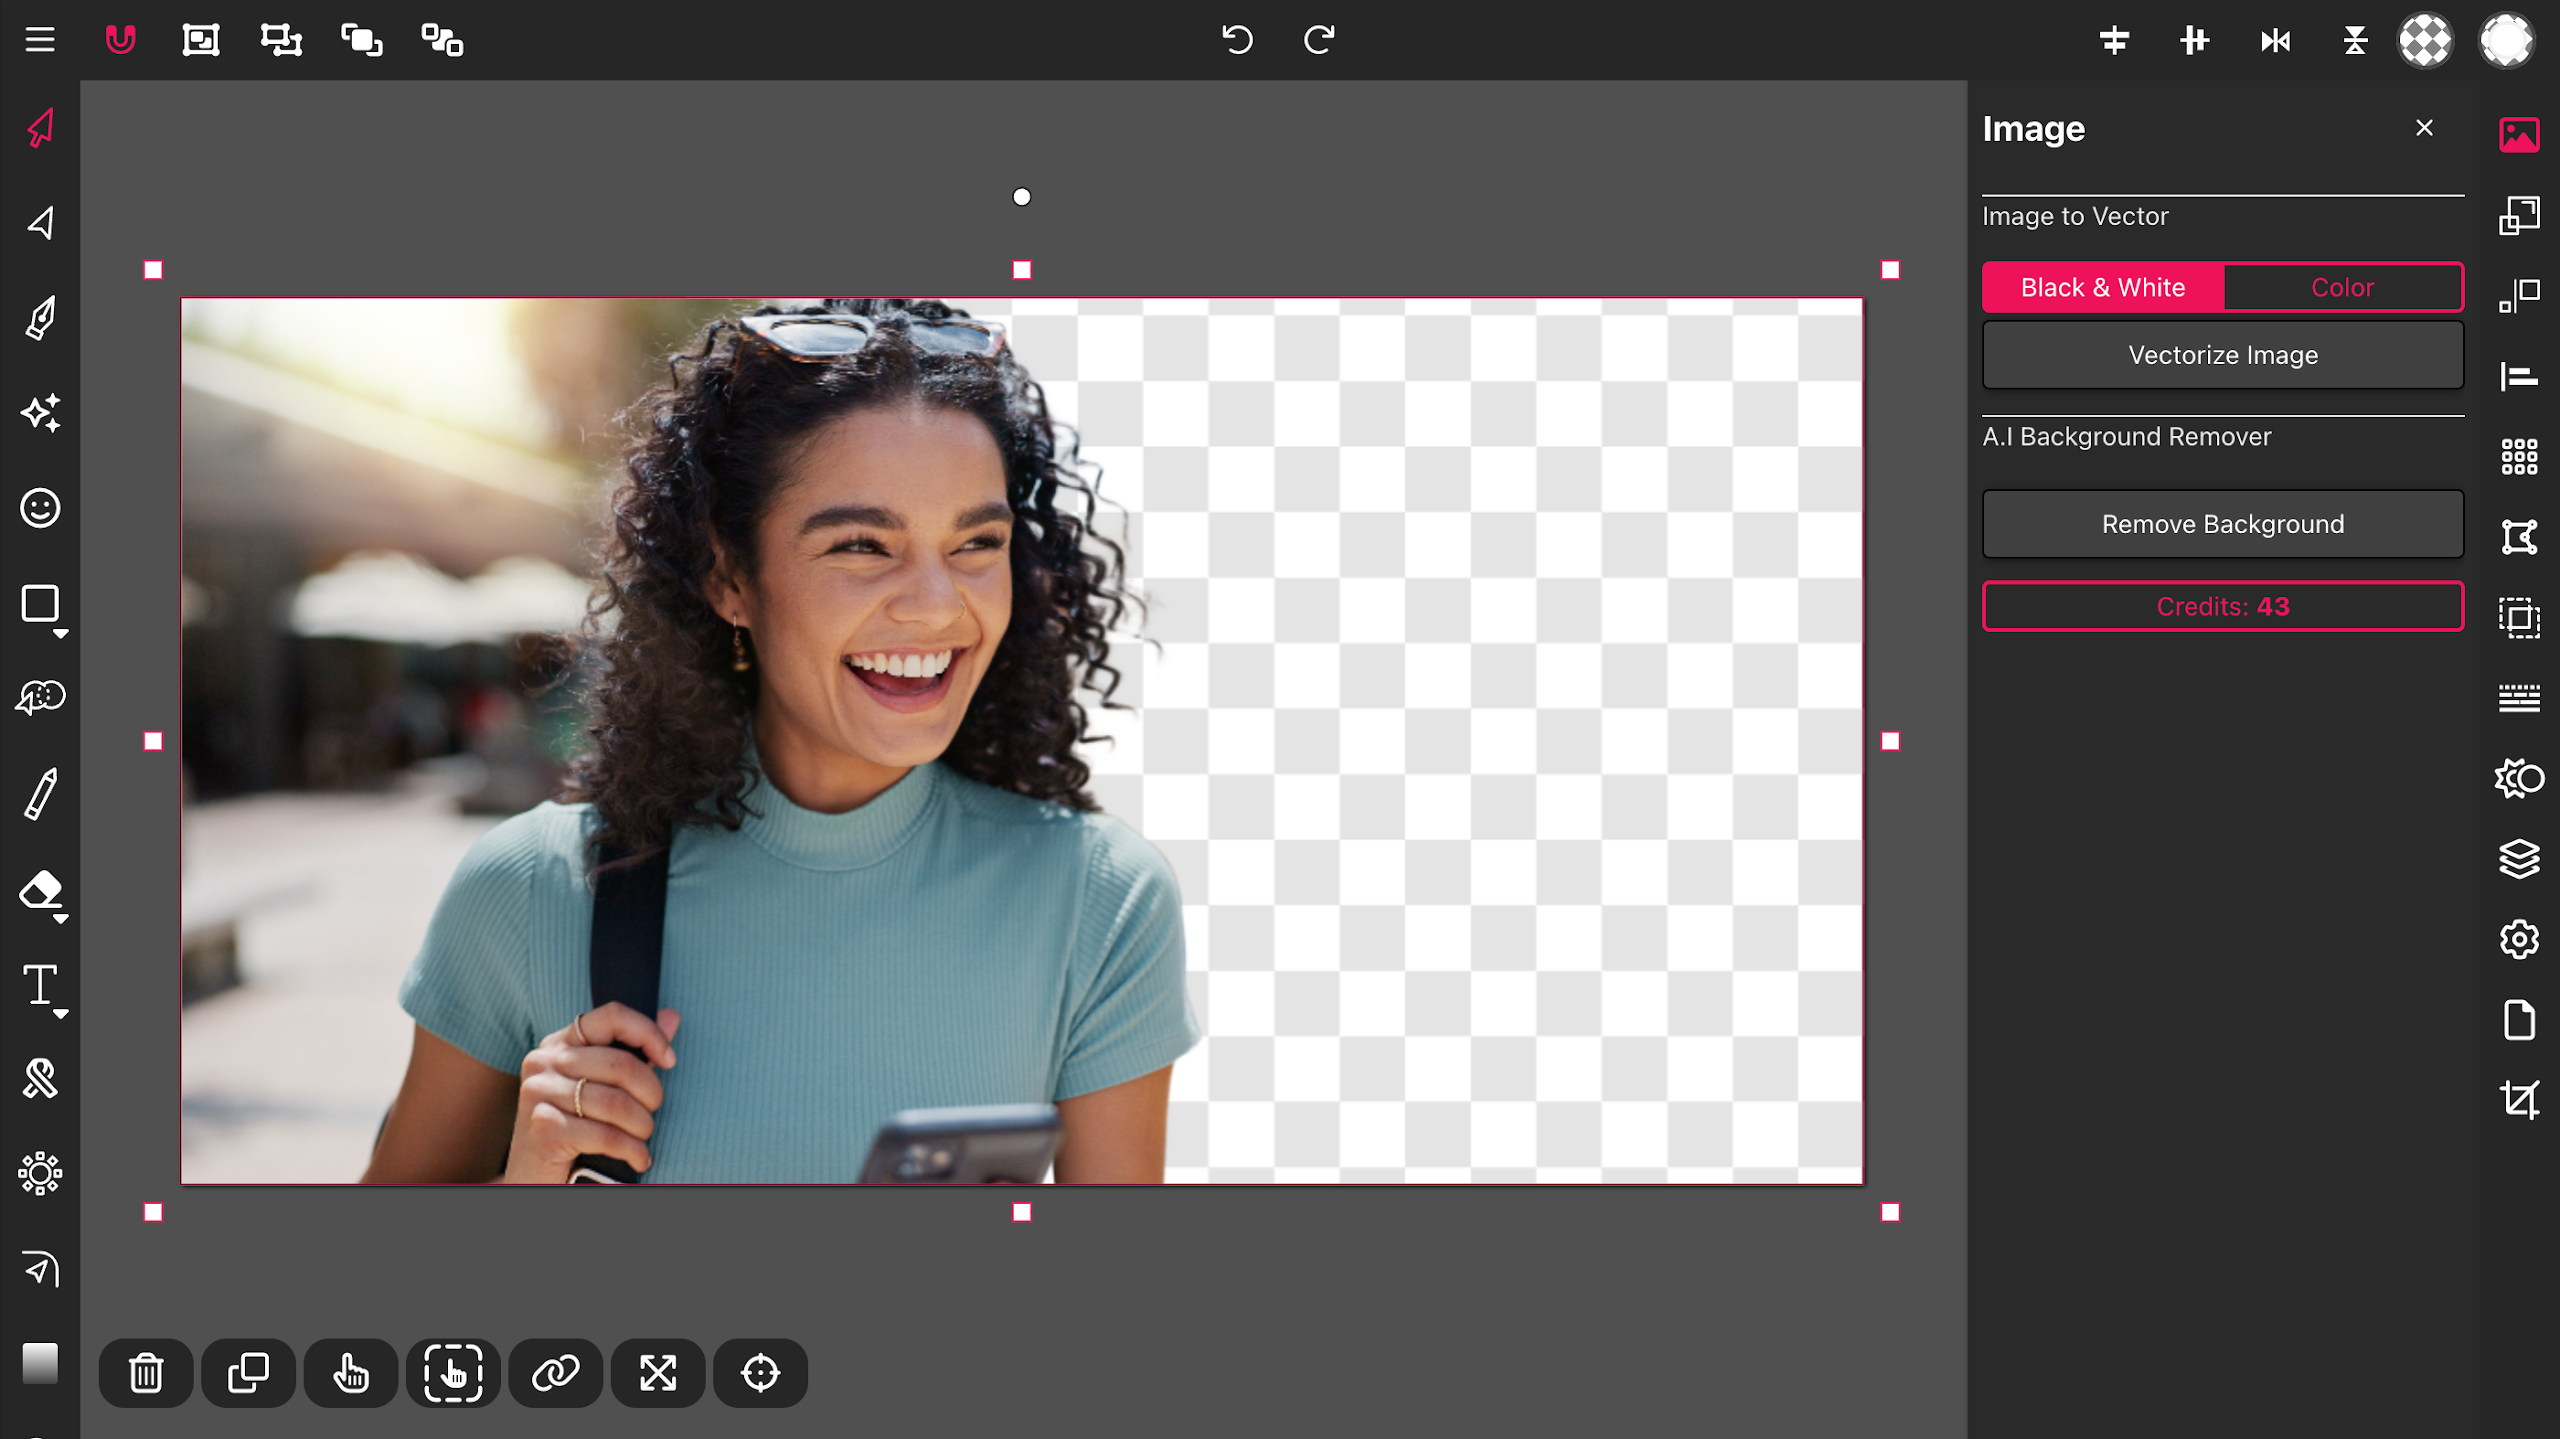The image size is (2560, 1439).
Task: Expand the shape tool dropdown arrow
Action: (61, 634)
